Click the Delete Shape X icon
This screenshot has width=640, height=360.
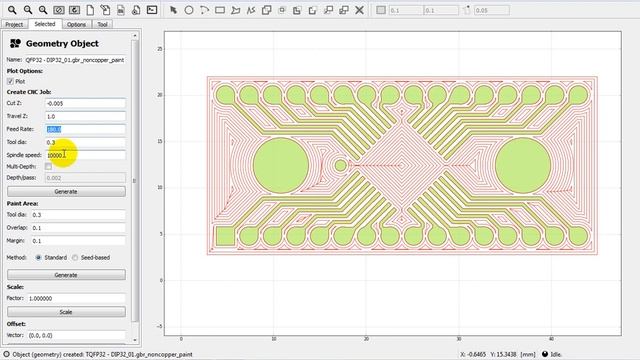pyautogui.click(x=360, y=10)
